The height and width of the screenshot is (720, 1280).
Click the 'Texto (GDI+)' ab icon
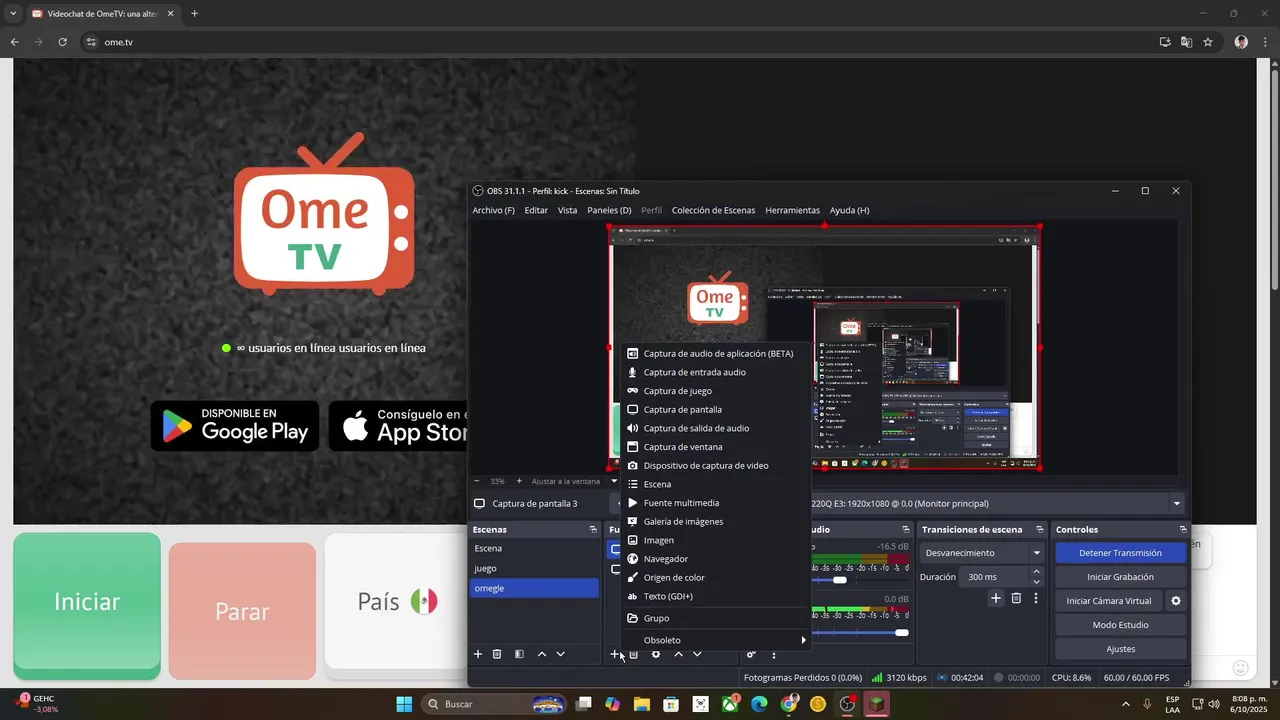632,596
